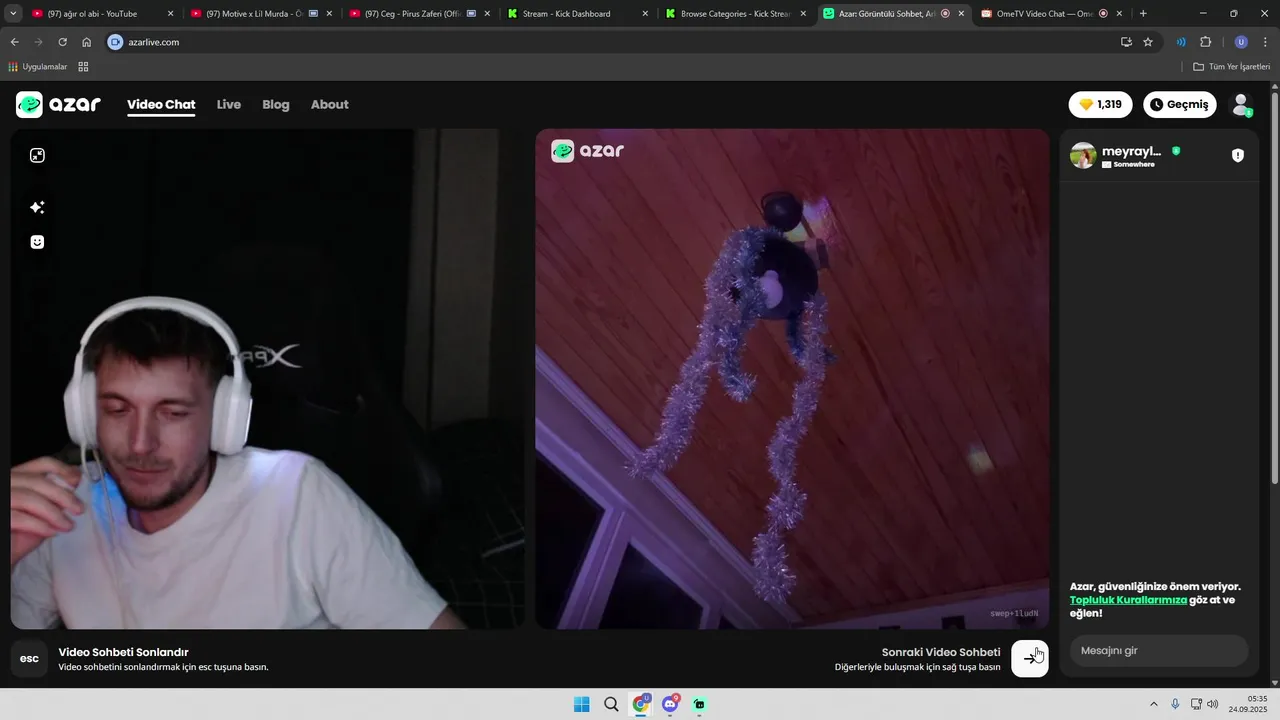This screenshot has width=1280, height=720.
Task: Click meyrayl's profile picture
Action: [1083, 155]
